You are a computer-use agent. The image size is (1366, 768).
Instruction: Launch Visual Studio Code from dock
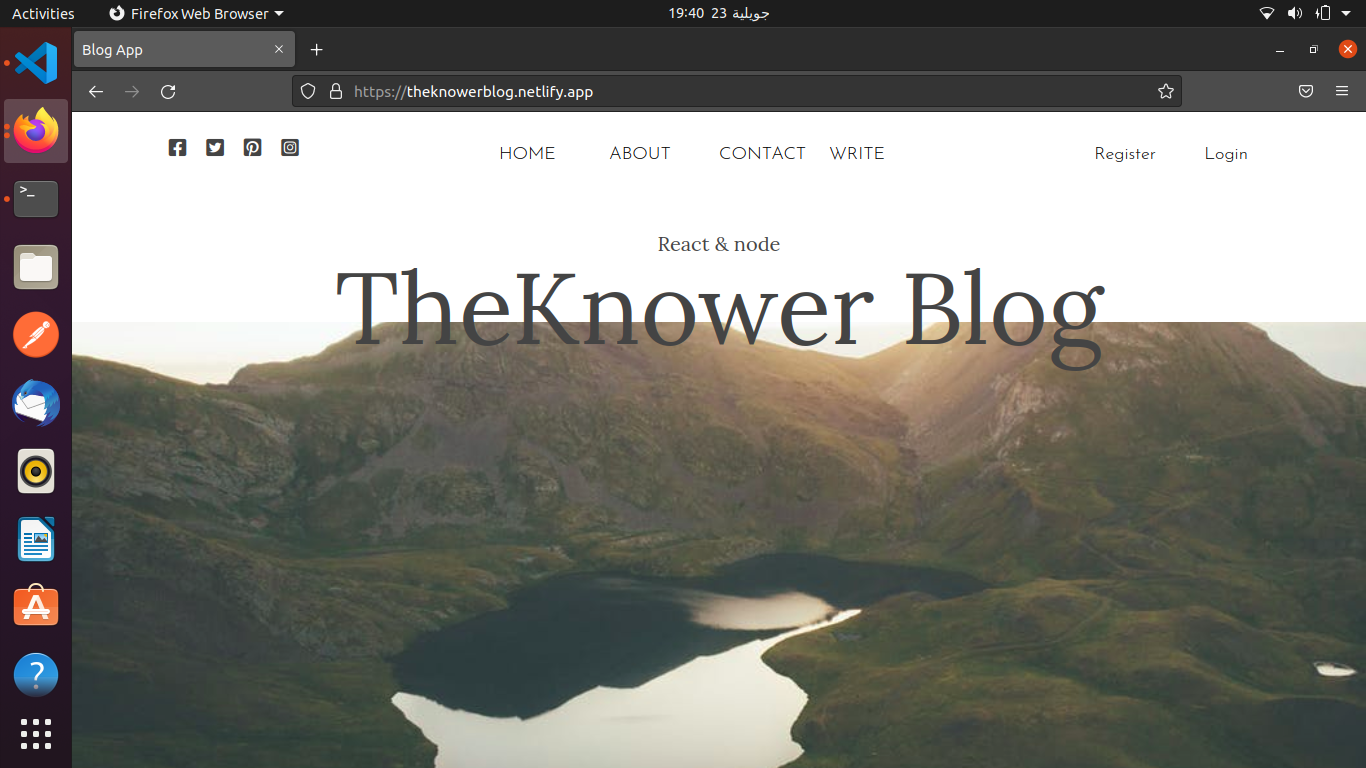point(36,63)
